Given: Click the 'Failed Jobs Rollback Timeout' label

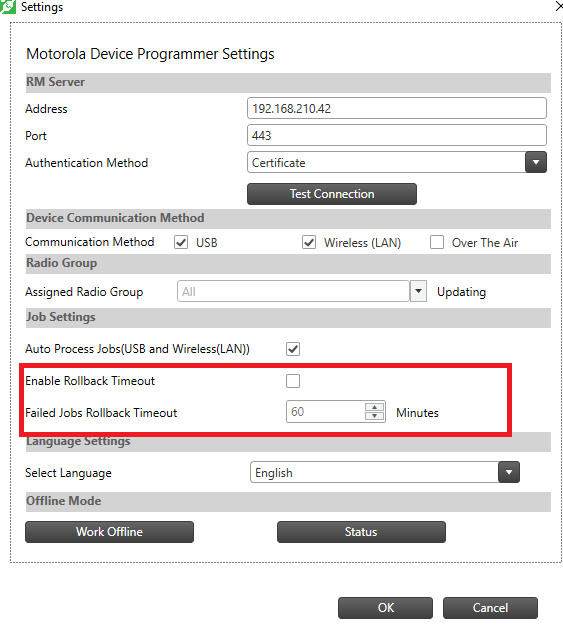Looking at the screenshot, I should pos(101,412).
